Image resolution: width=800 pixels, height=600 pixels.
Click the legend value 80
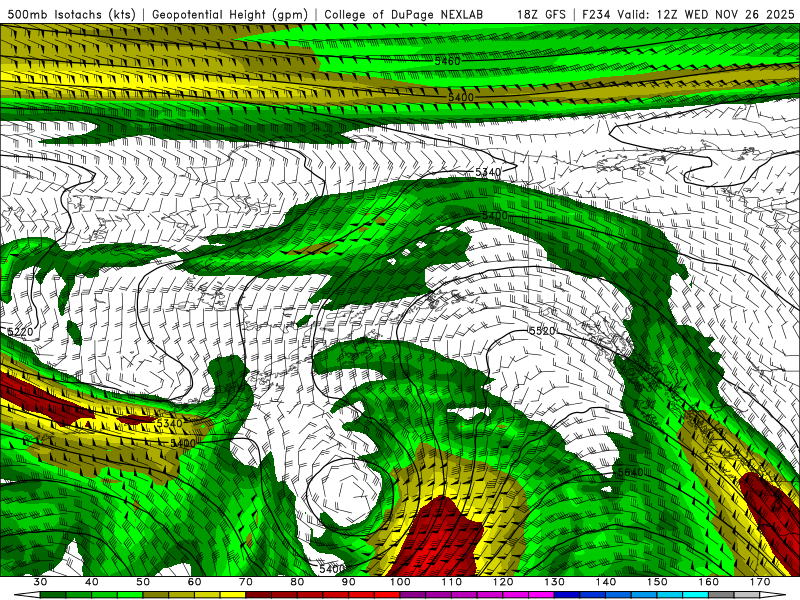[297, 582]
